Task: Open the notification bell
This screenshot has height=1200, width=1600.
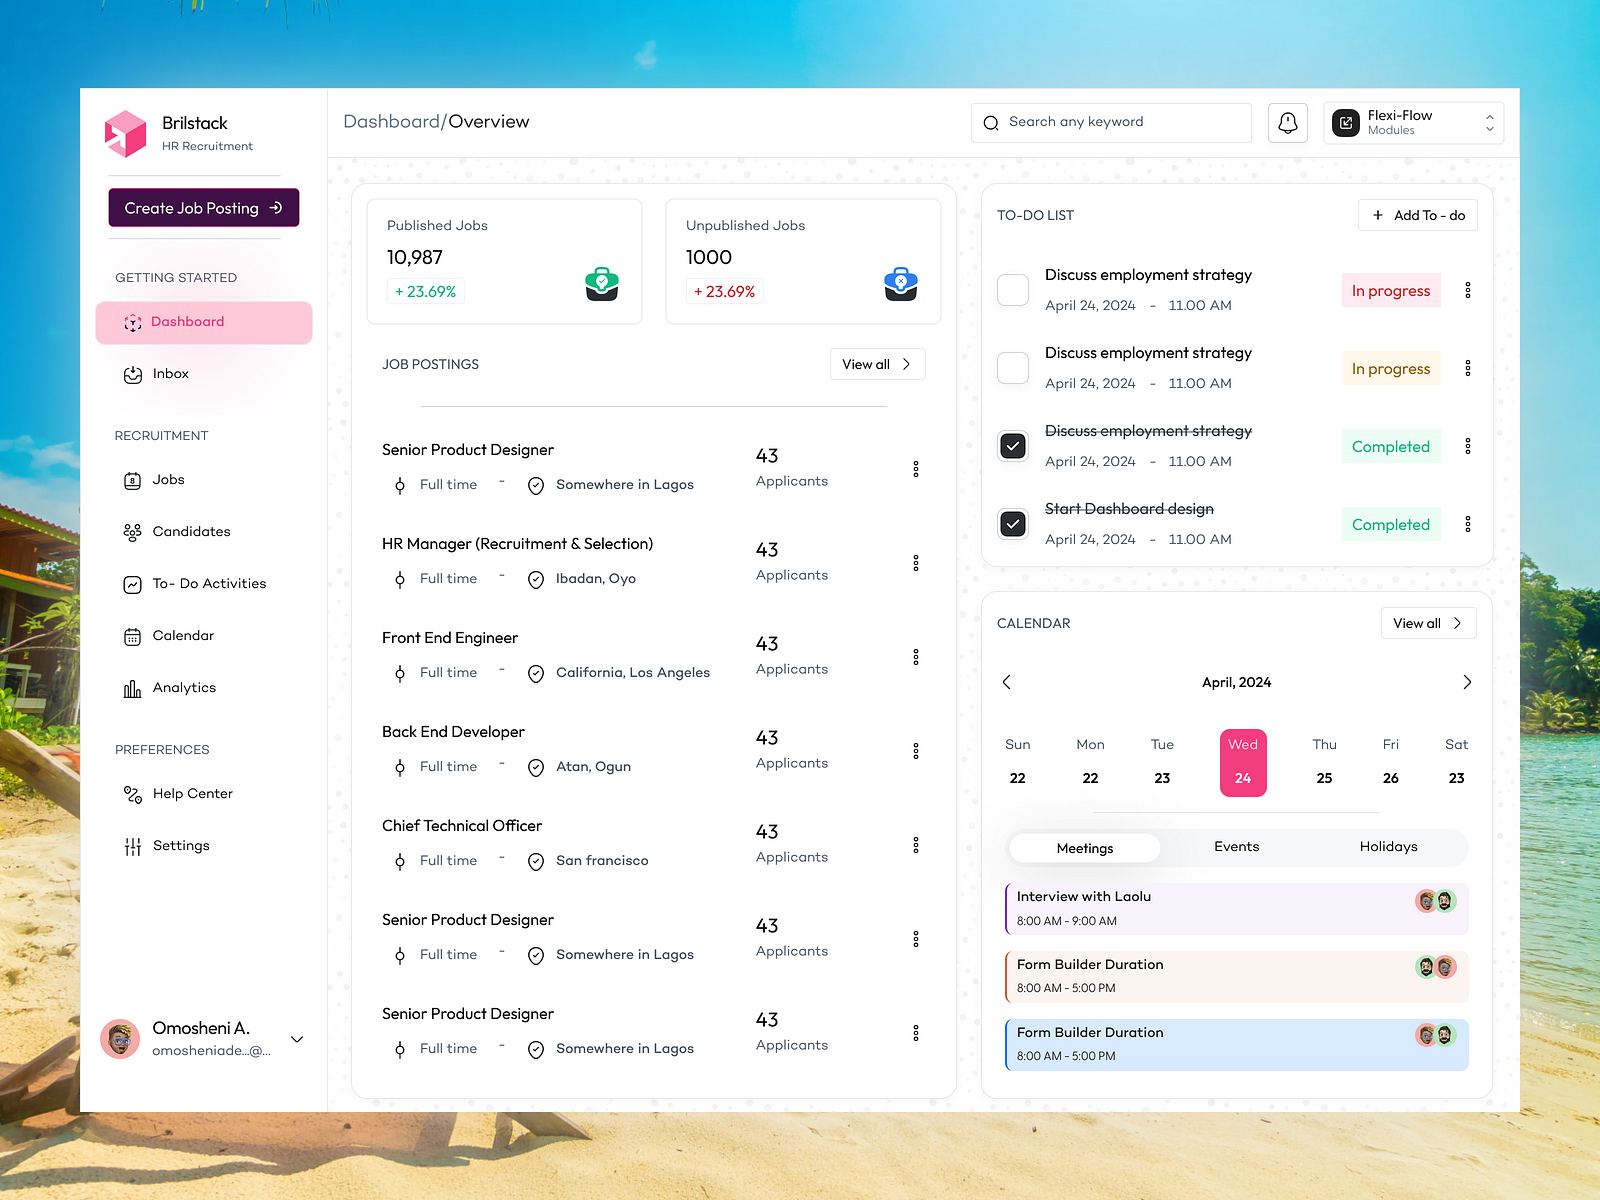Action: click(1287, 122)
